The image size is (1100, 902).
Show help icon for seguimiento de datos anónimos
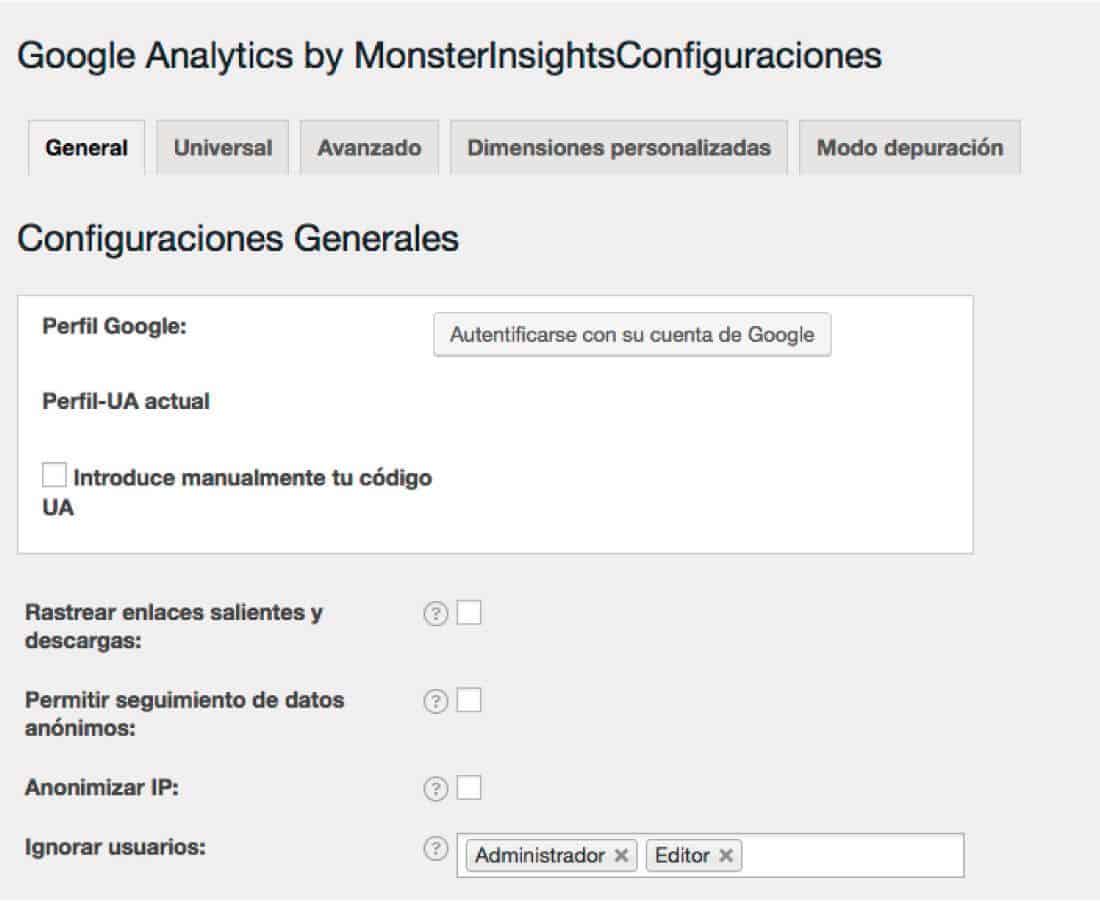436,701
